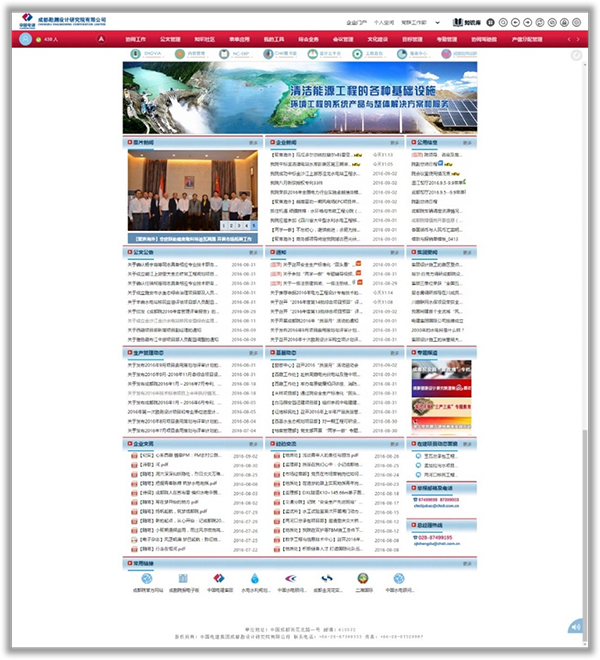Open the ENOVIA shortcut icon
Viewport: 600px width, 660px height.
pyautogui.click(x=135, y=54)
